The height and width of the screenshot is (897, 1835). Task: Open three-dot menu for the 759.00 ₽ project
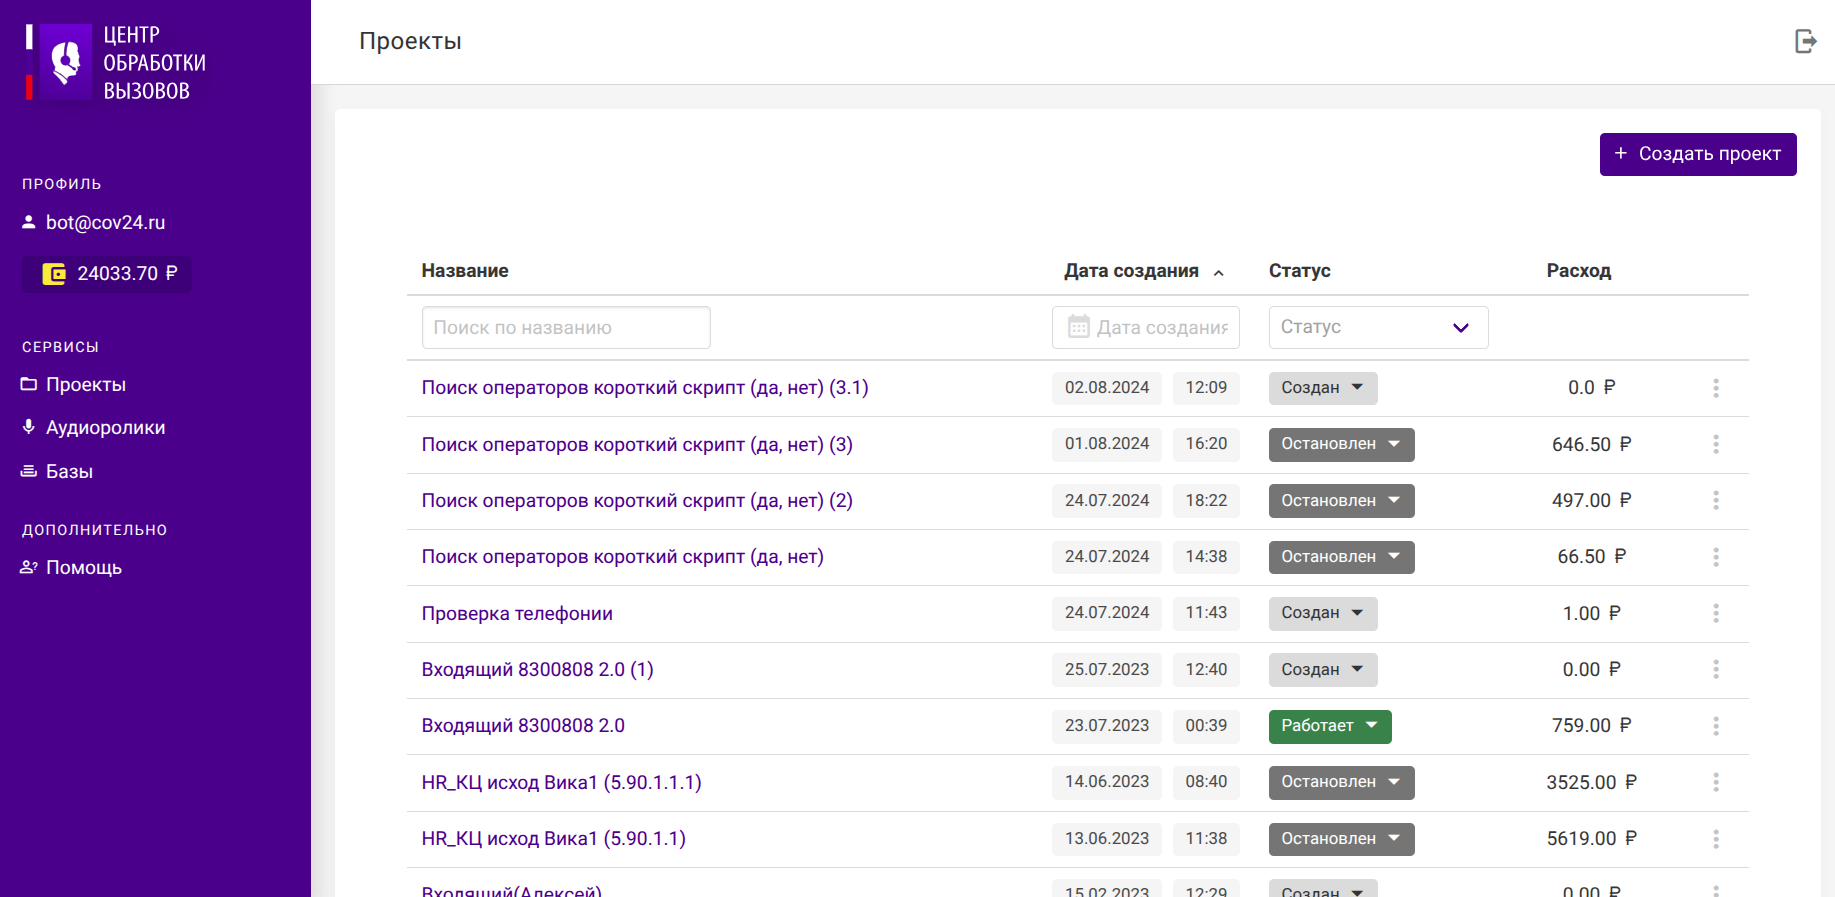click(x=1716, y=726)
